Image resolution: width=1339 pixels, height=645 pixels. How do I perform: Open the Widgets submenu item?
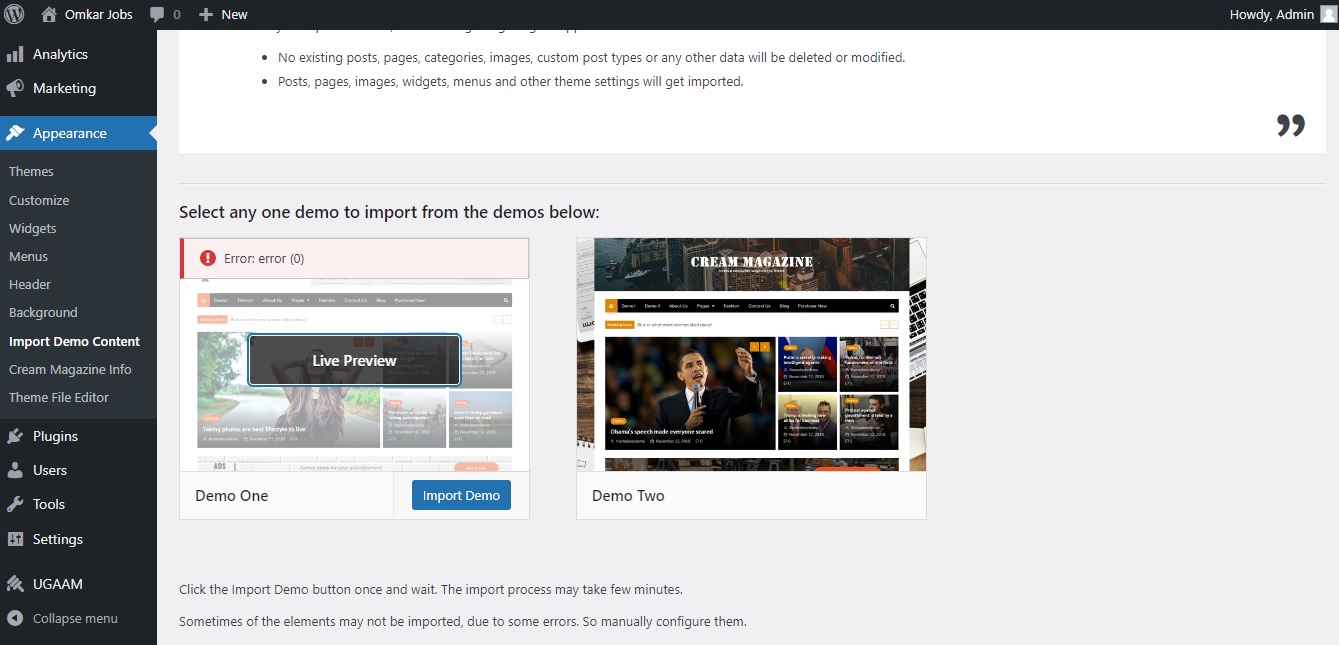33,228
